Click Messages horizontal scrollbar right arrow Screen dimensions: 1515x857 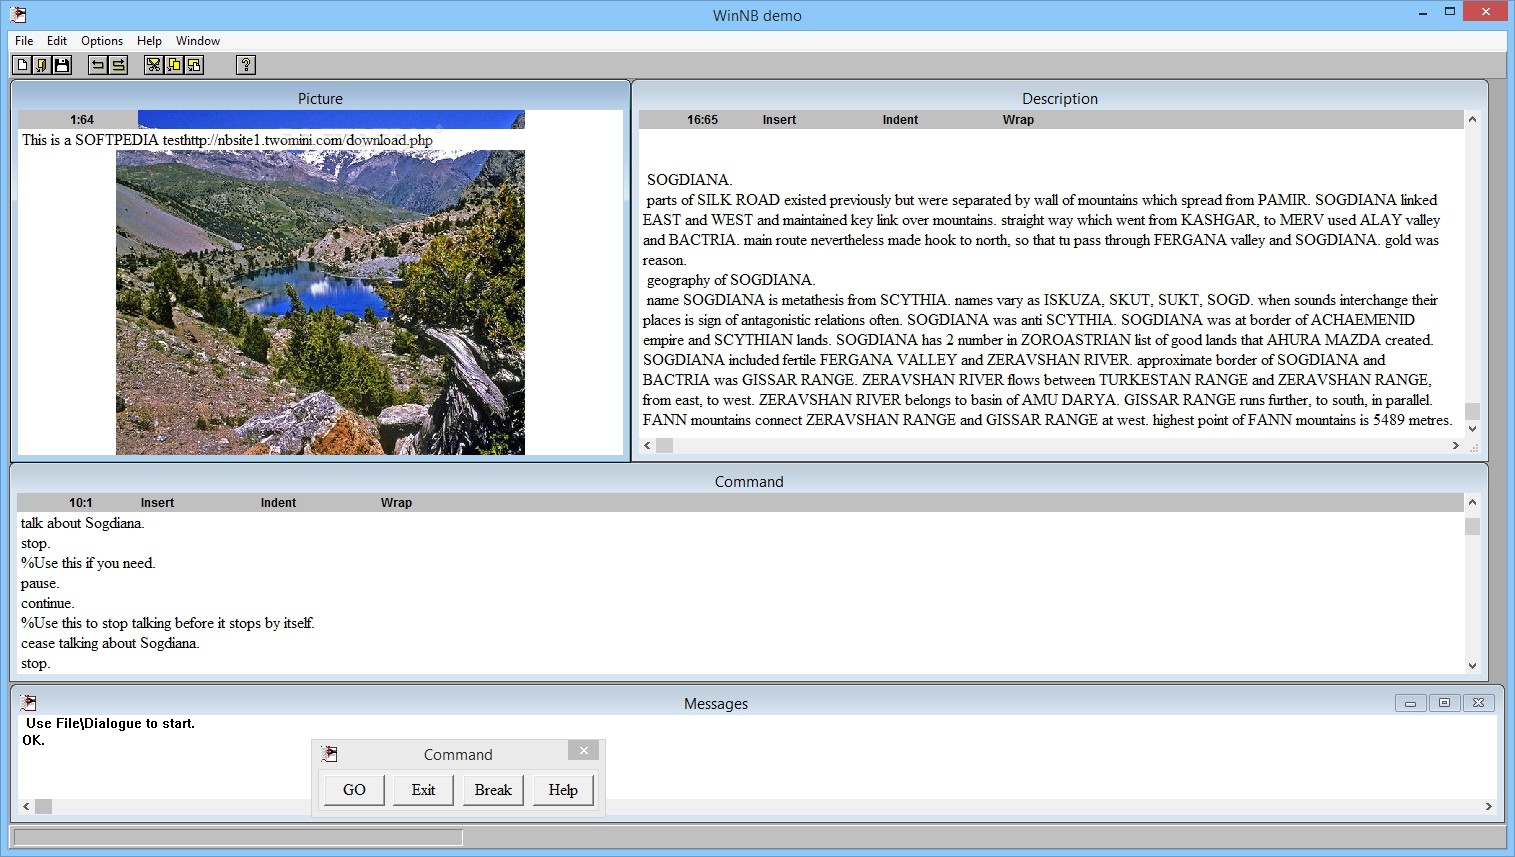pyautogui.click(x=1488, y=806)
